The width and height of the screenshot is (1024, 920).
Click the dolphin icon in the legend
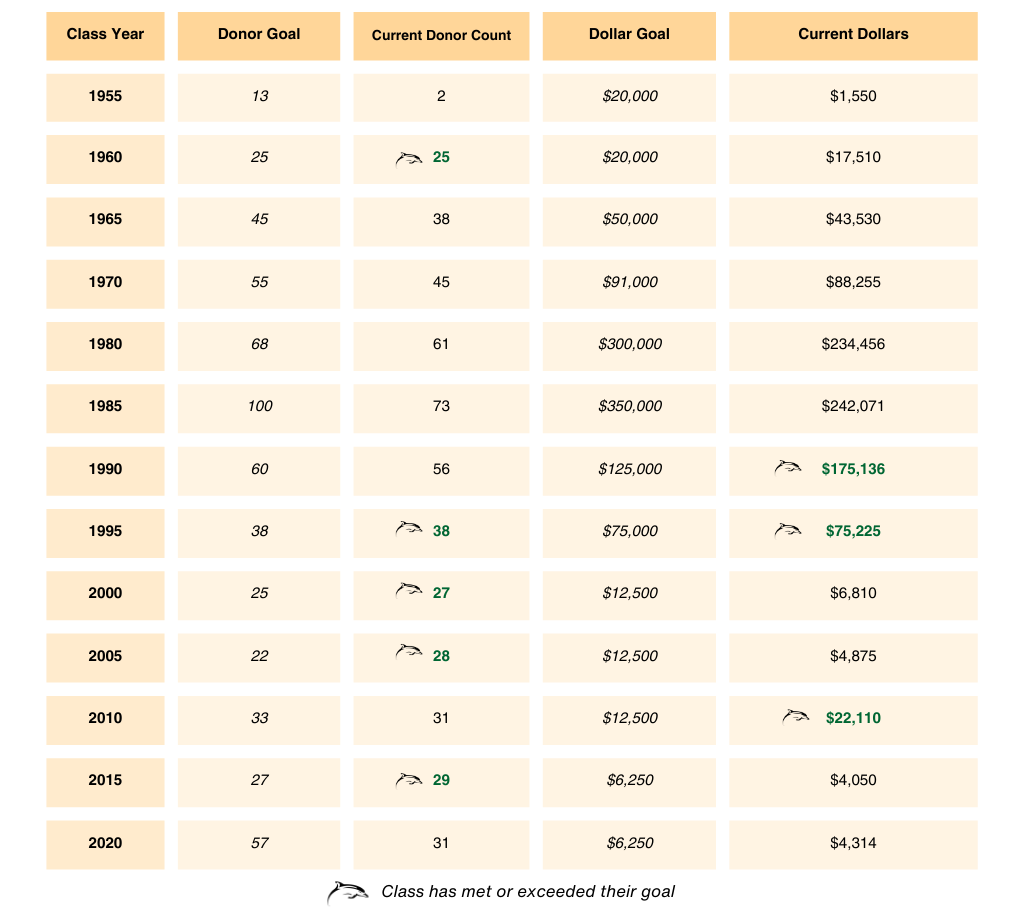(x=347, y=892)
